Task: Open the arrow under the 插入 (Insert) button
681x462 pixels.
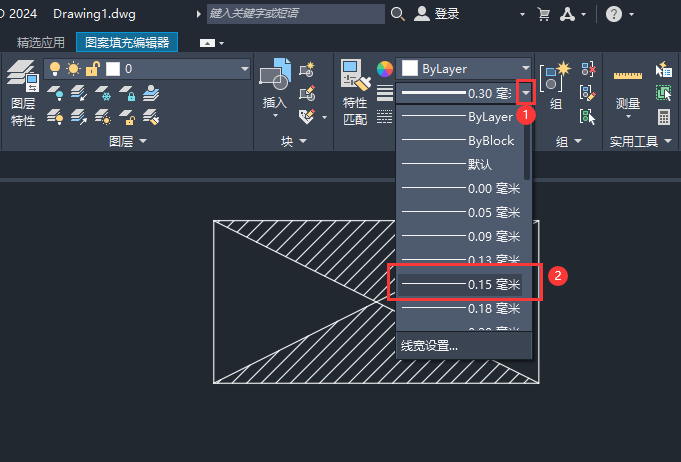Action: (275, 116)
